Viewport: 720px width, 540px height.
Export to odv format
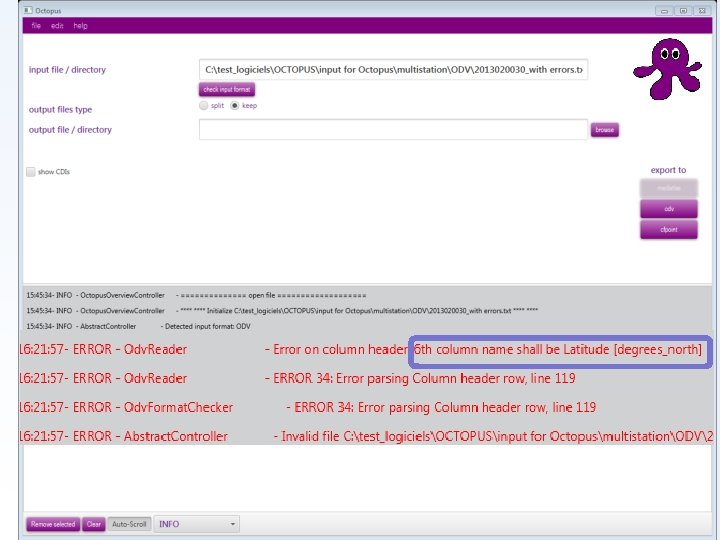669,209
